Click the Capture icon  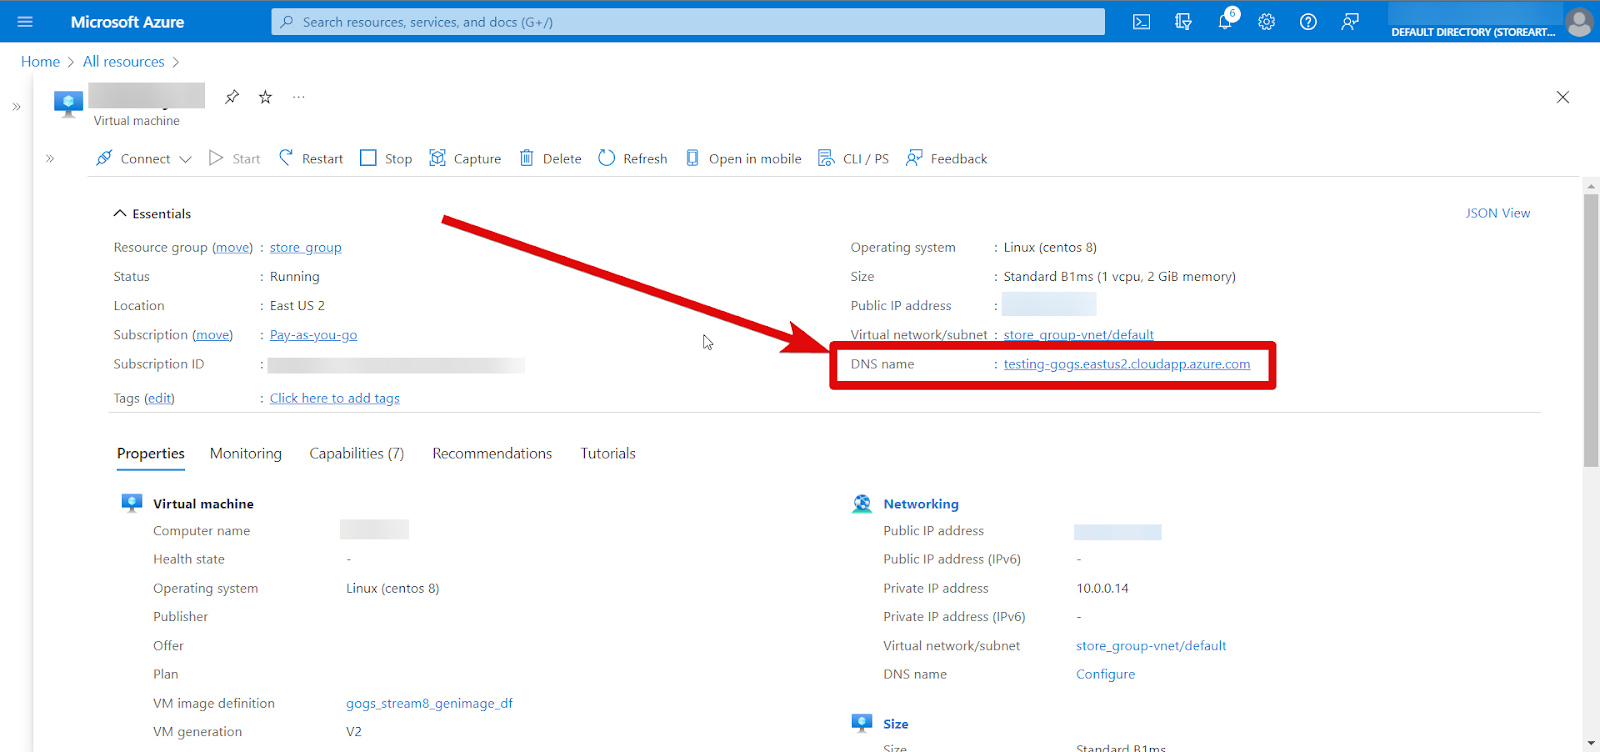[437, 158]
